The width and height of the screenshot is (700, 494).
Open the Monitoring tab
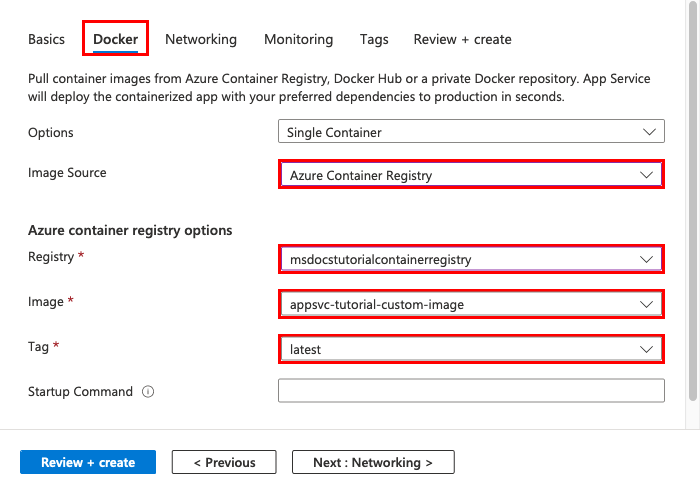(x=298, y=40)
